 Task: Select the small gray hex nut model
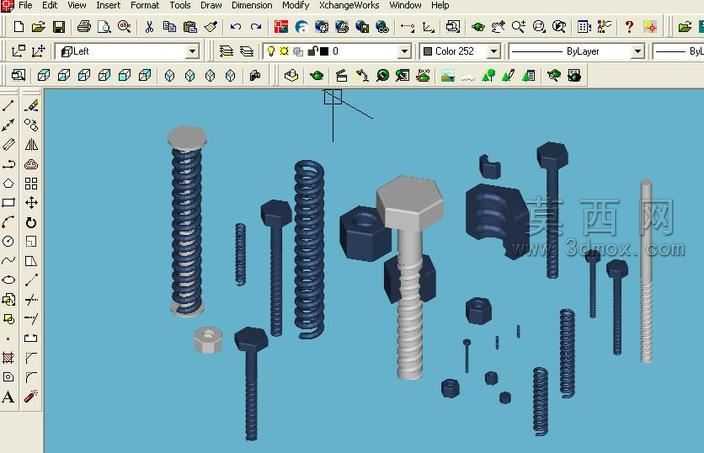point(207,340)
